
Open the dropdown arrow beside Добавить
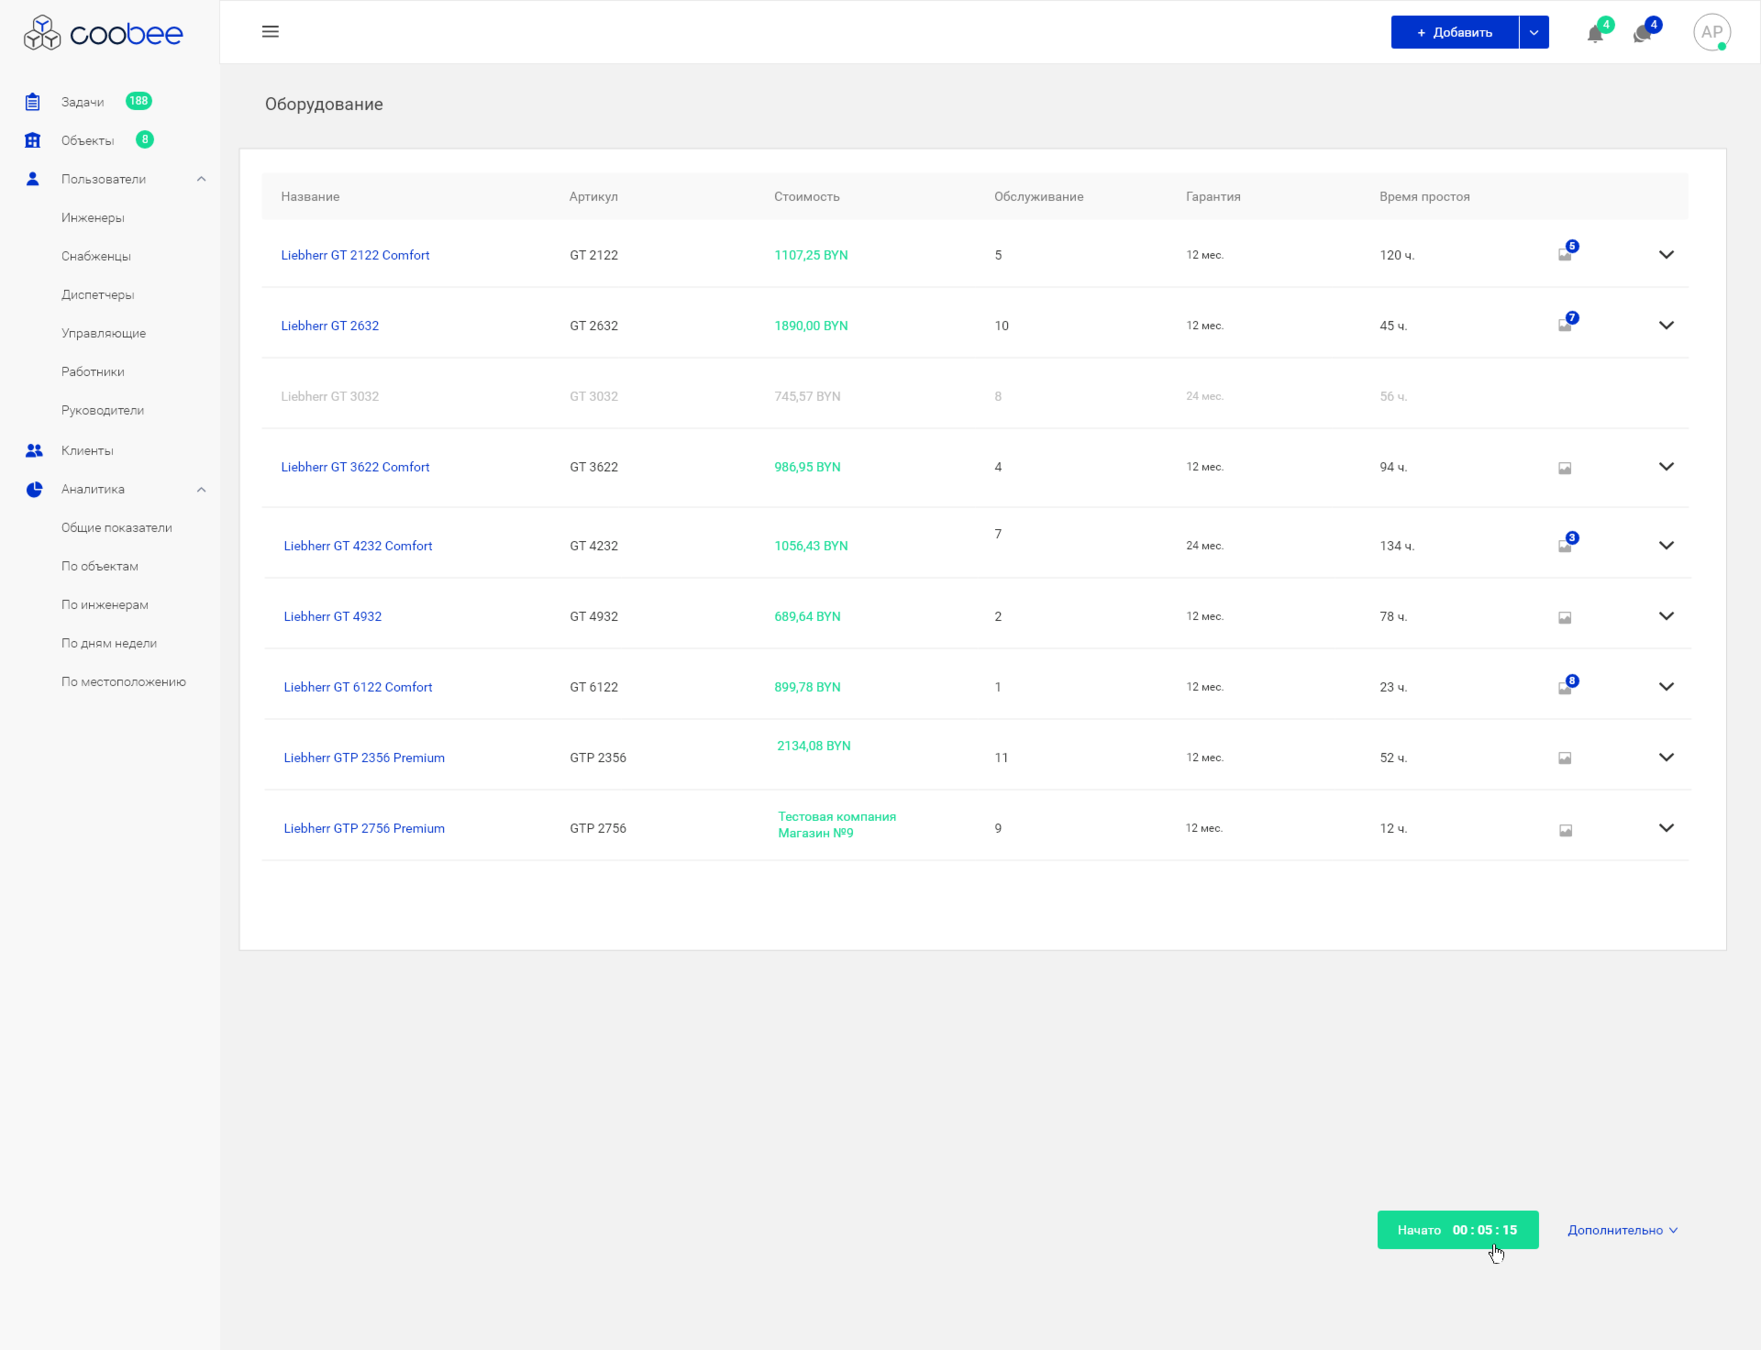(x=1533, y=32)
